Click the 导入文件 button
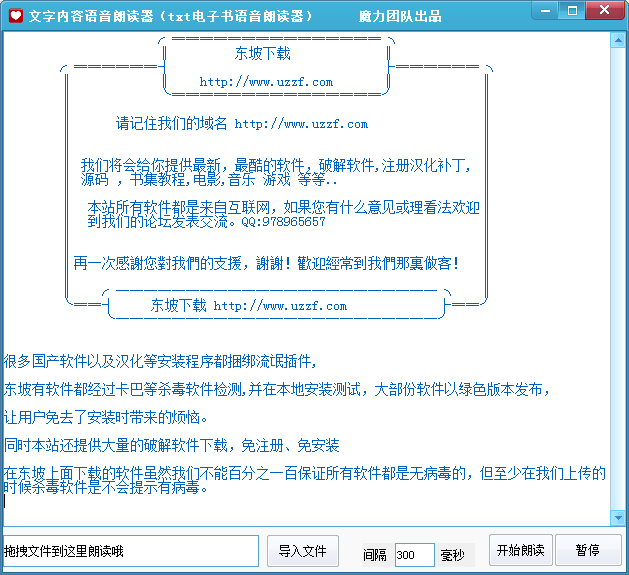The height and width of the screenshot is (575, 629). tap(303, 551)
